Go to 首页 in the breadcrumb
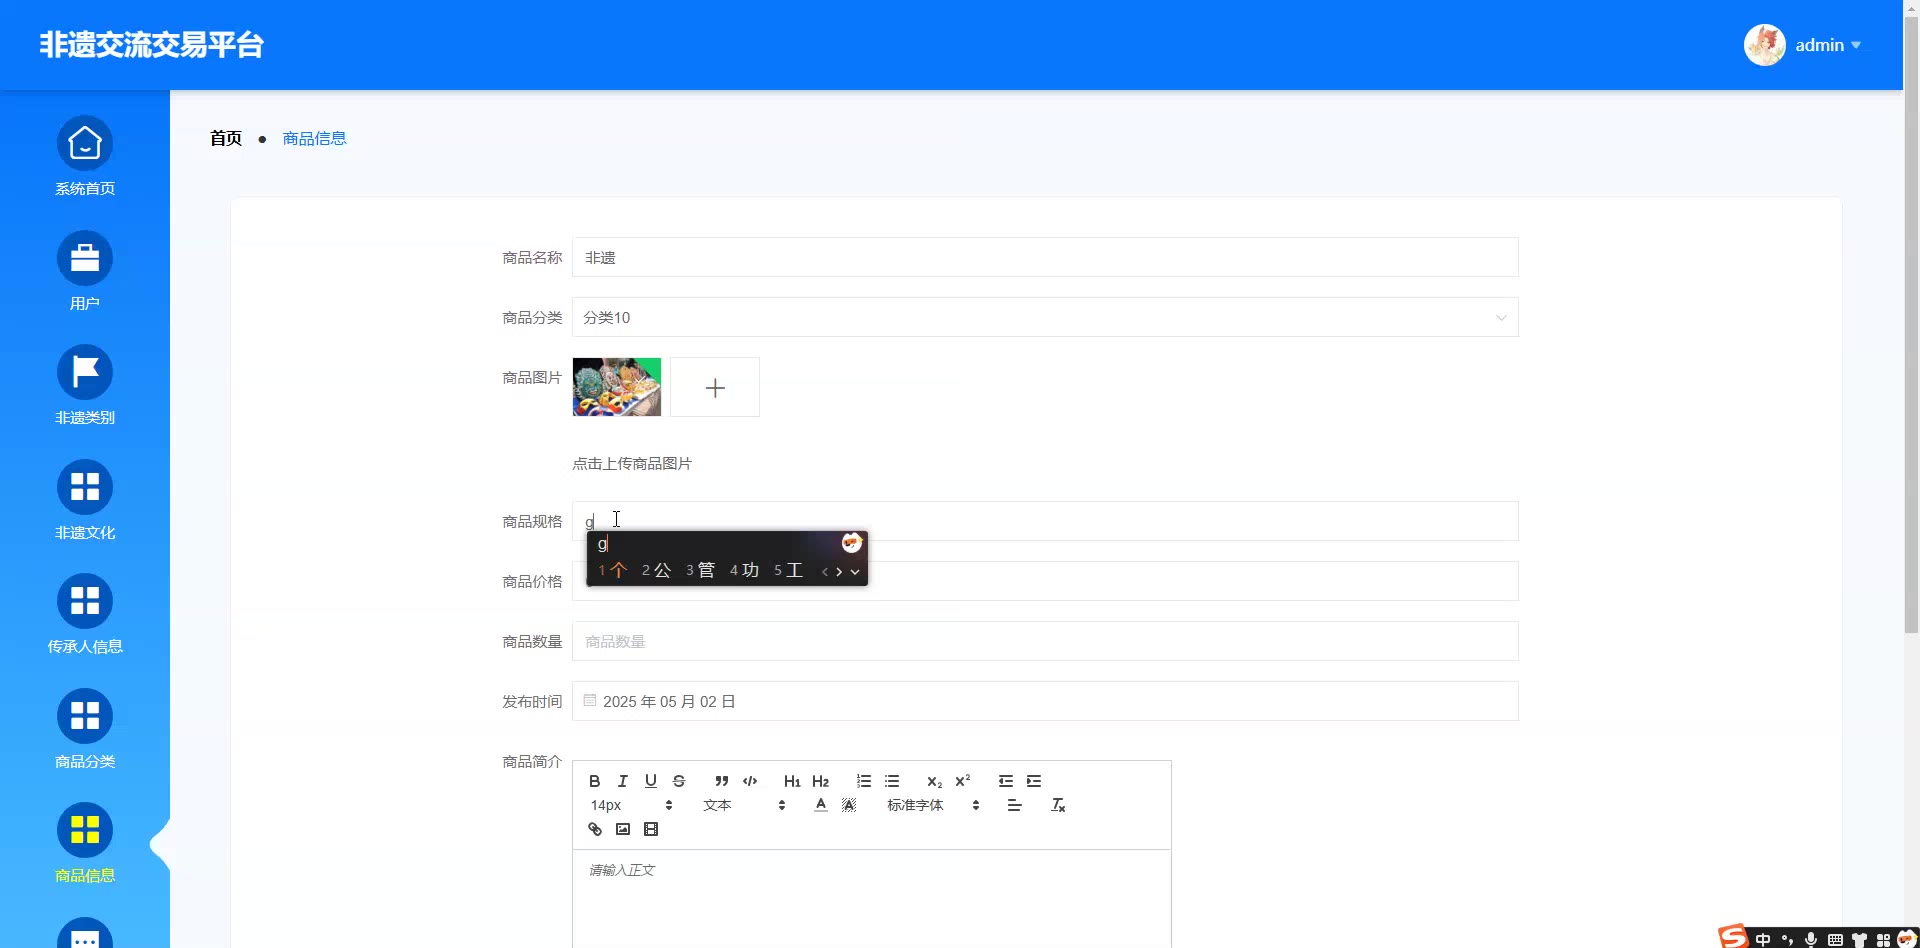Viewport: 1920px width, 948px height. point(226,138)
